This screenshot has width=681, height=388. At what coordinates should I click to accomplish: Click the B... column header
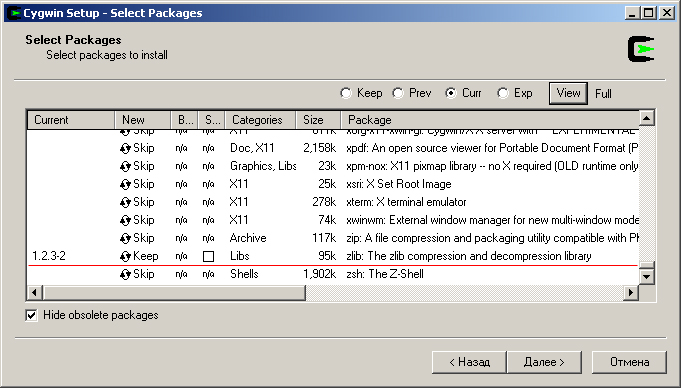(184, 120)
